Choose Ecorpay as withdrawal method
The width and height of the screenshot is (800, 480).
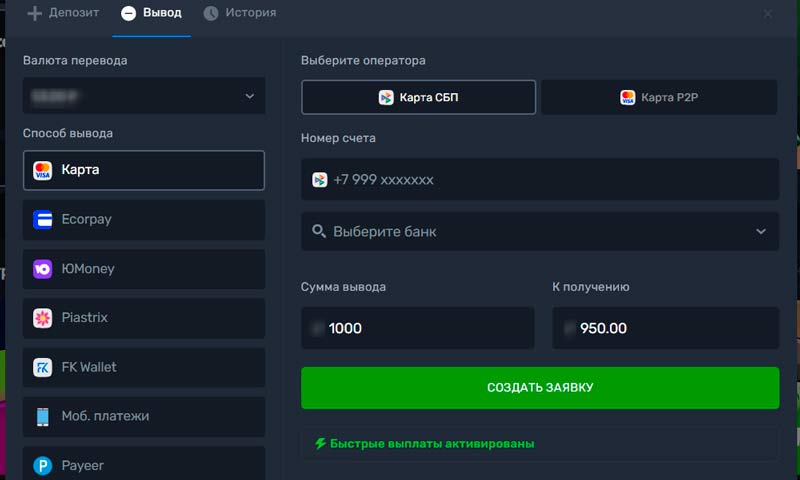click(143, 220)
